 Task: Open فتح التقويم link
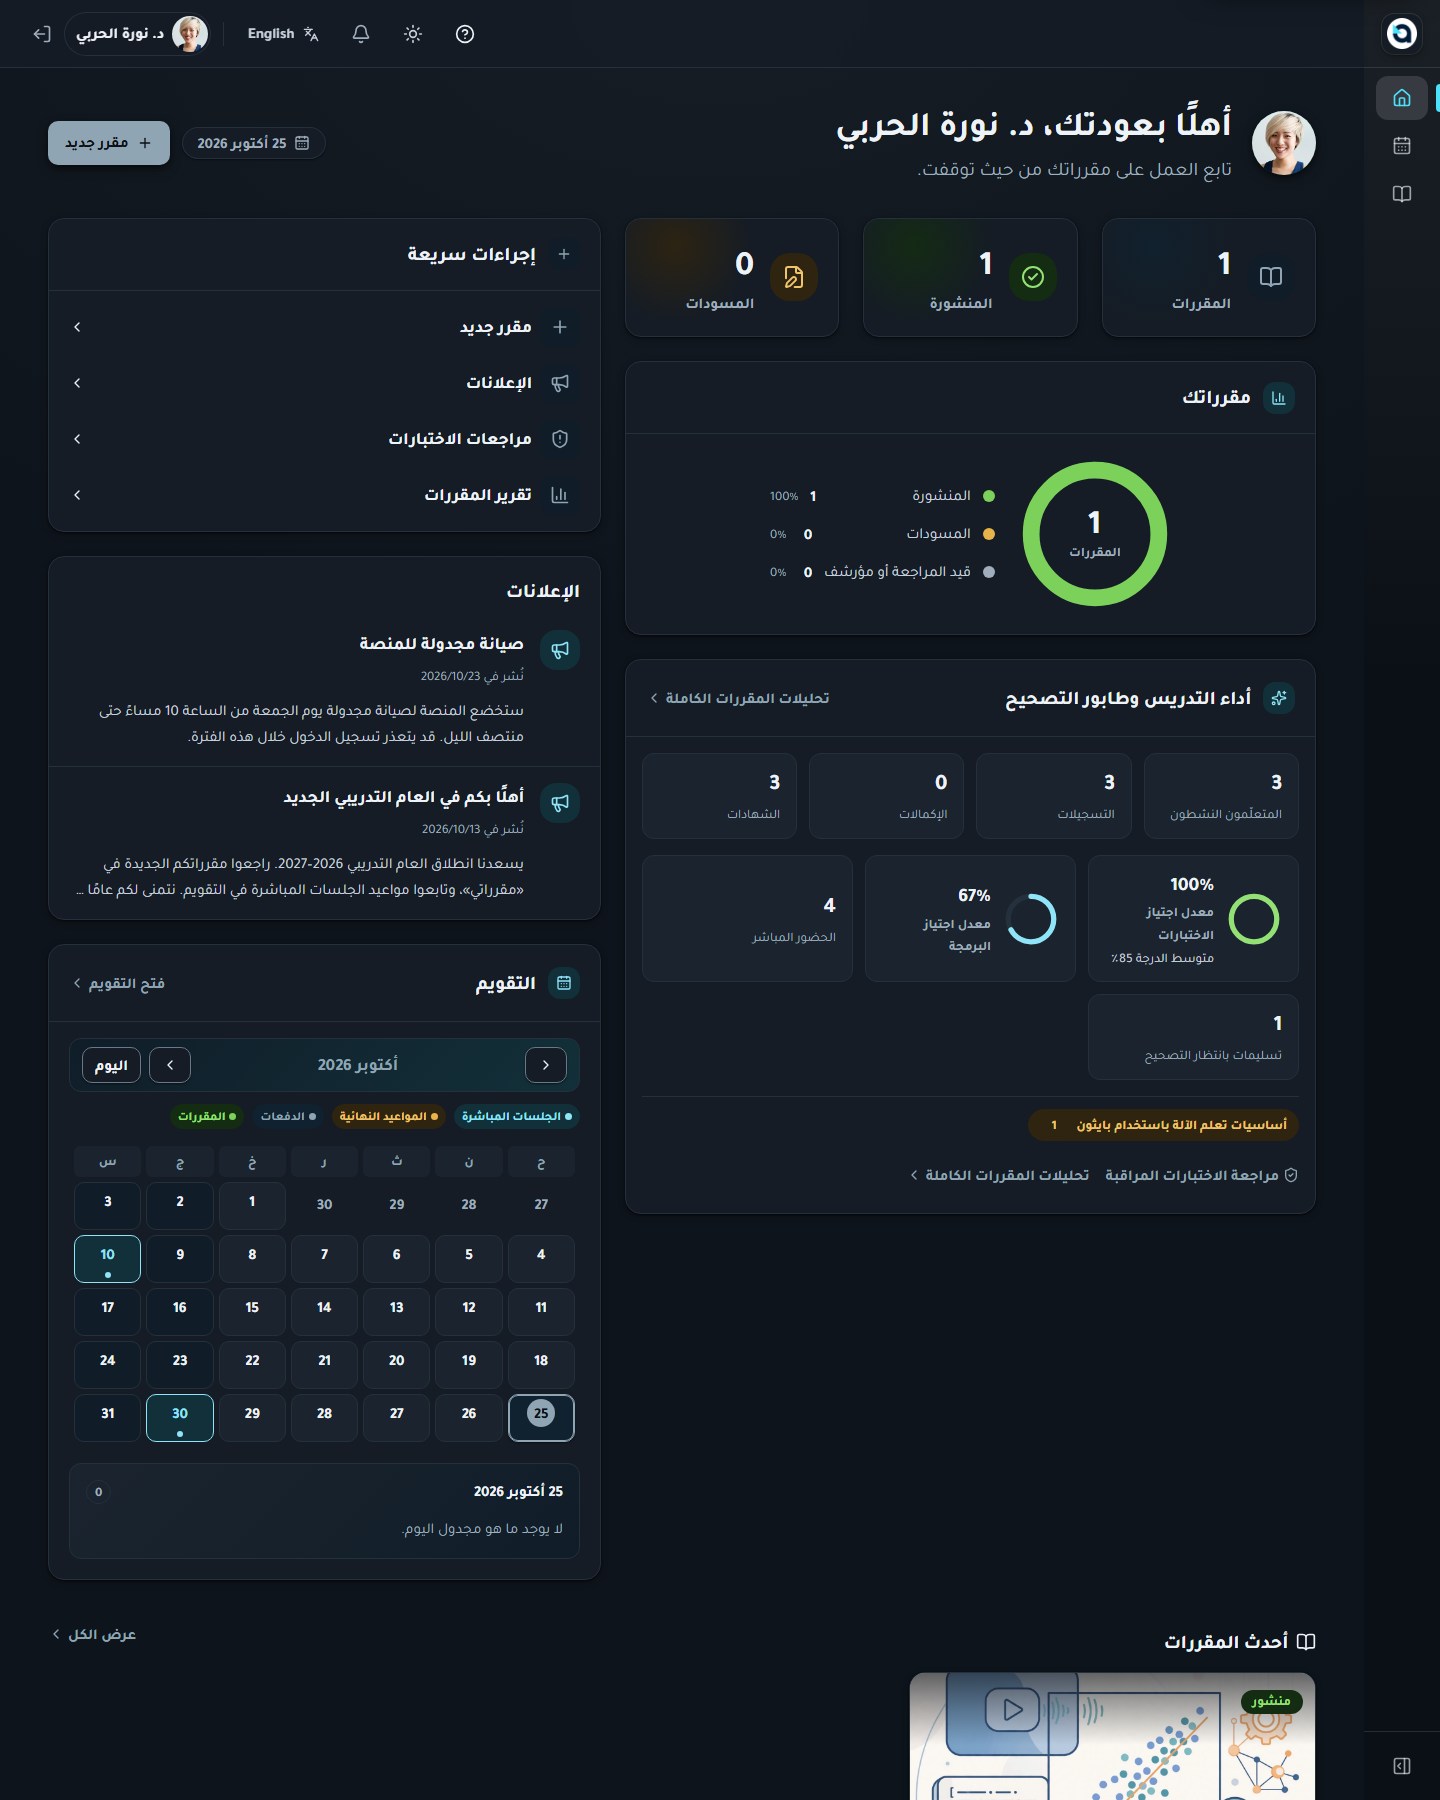pyautogui.click(x=119, y=984)
